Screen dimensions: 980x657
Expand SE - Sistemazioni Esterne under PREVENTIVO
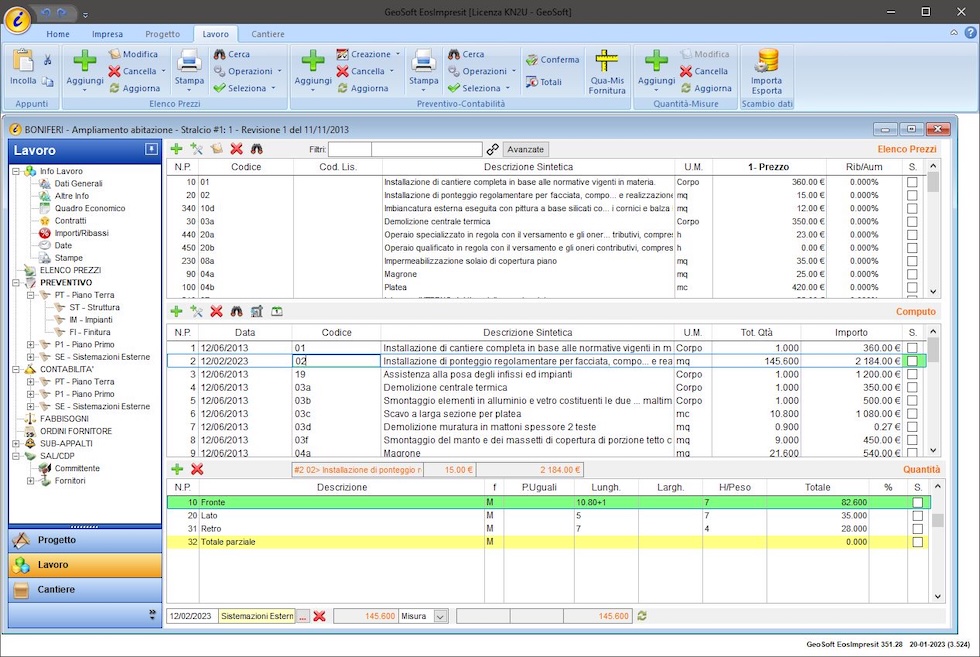31,357
